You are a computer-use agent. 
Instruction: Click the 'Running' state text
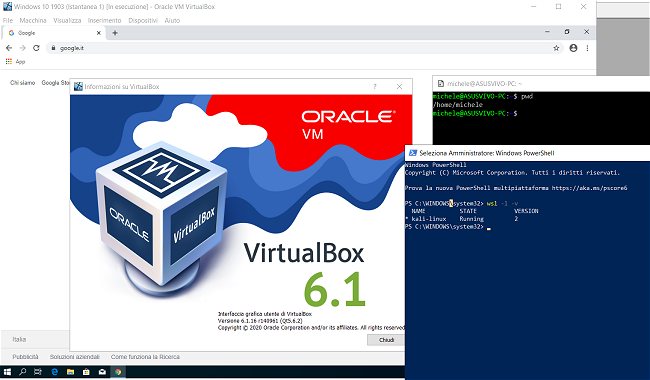tap(471, 219)
